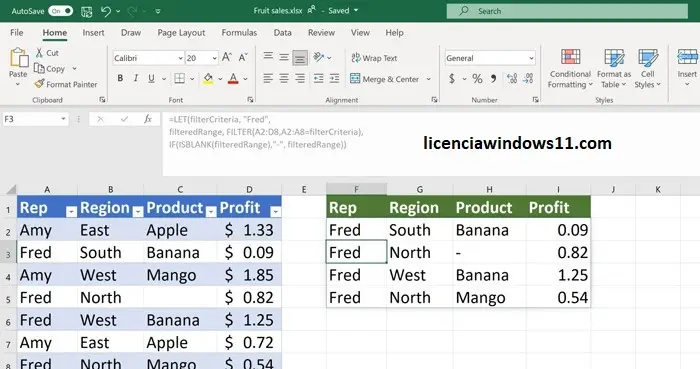The image size is (700, 369).
Task: Click Decrease Decimal icon
Action: point(529,79)
